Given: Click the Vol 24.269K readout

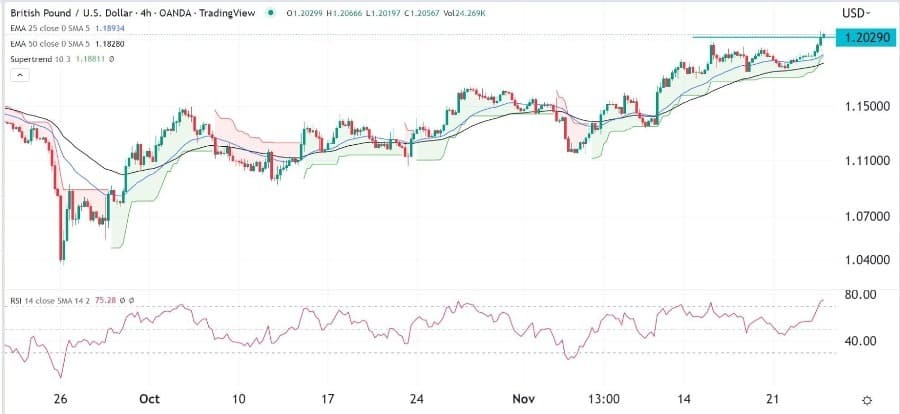Looking at the screenshot, I should (x=461, y=13).
